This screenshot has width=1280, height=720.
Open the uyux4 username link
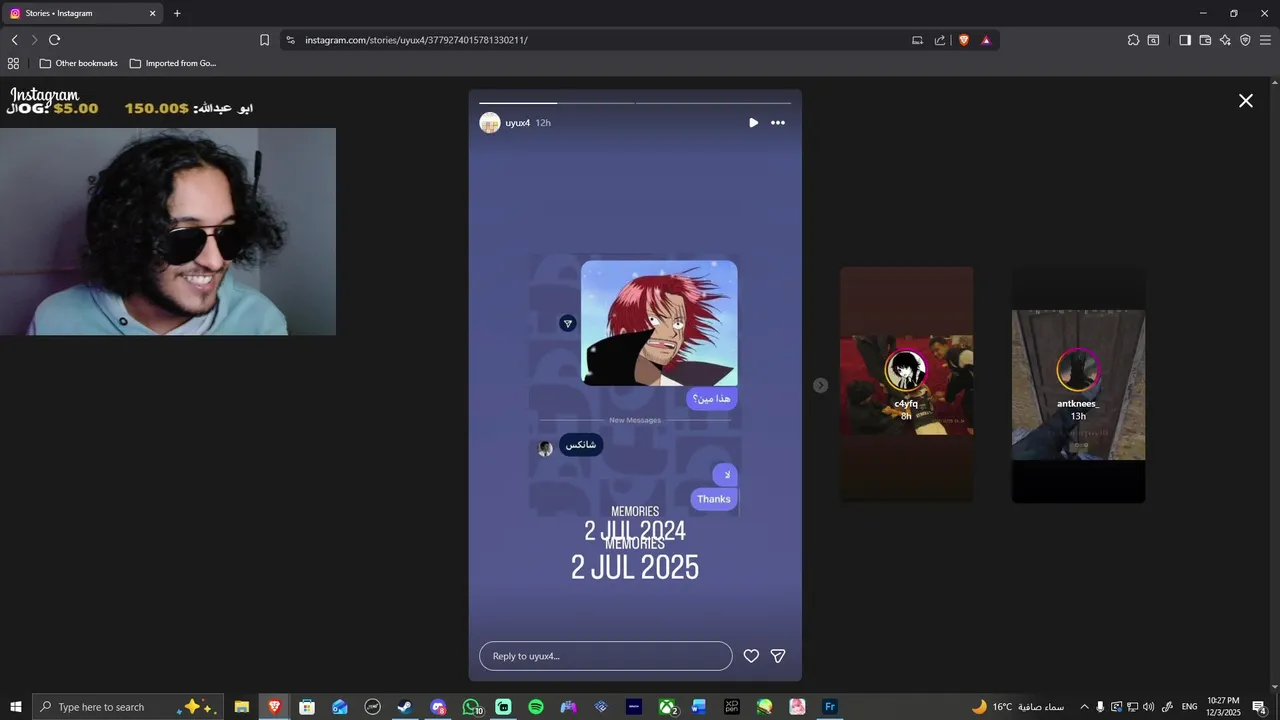[517, 123]
